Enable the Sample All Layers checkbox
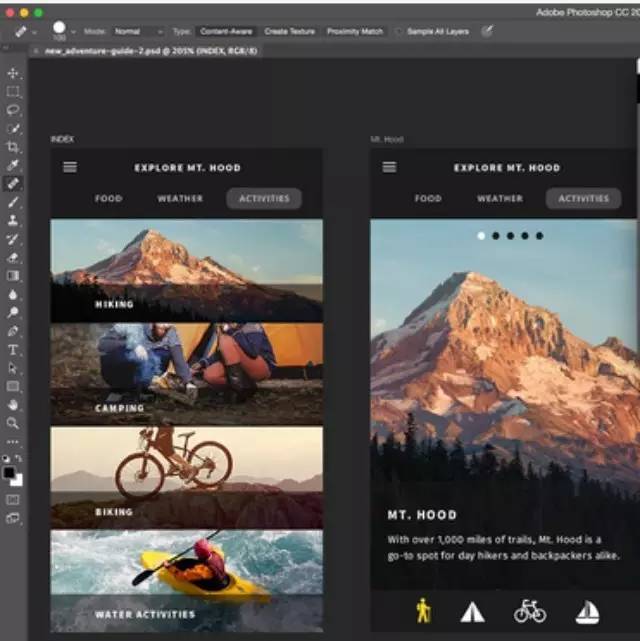640x641 pixels. tap(400, 32)
